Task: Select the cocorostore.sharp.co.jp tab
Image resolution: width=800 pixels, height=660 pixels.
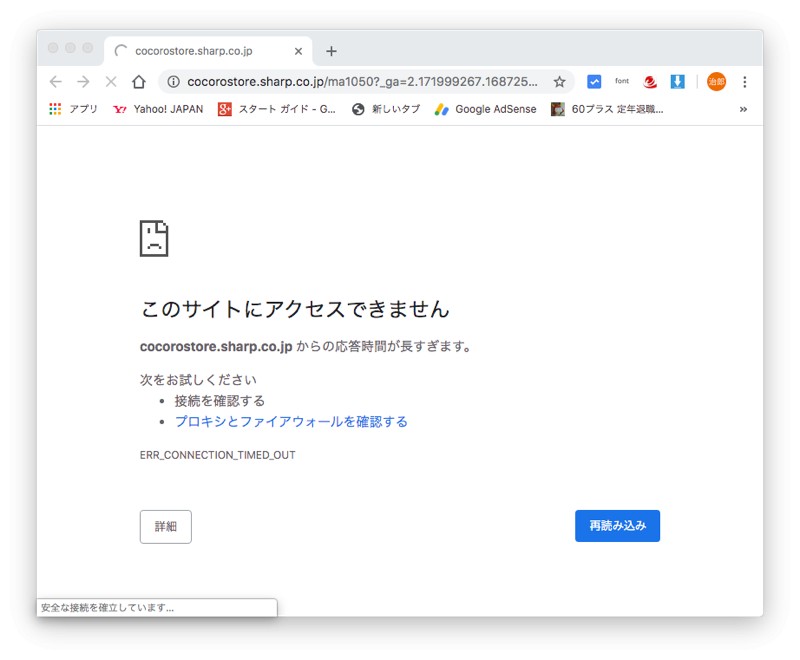Action: (x=195, y=51)
